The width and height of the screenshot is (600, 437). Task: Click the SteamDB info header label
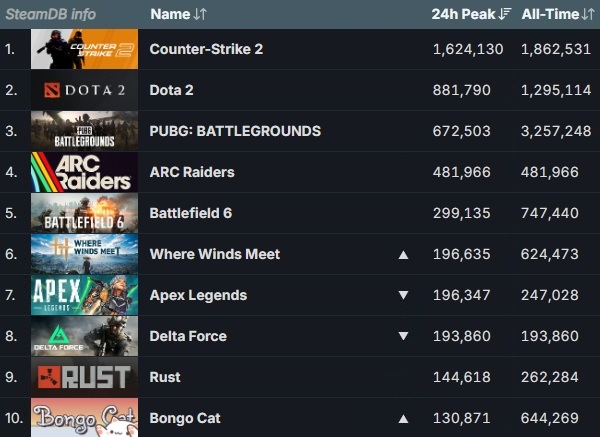(49, 14)
